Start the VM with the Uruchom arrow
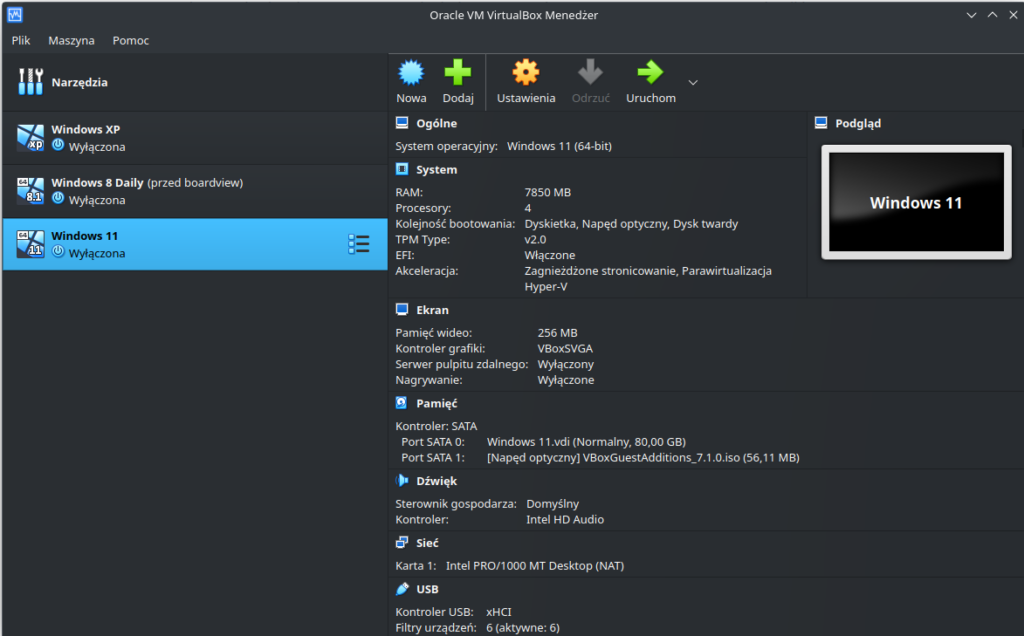Viewport: 1024px width, 636px height. coord(650,72)
